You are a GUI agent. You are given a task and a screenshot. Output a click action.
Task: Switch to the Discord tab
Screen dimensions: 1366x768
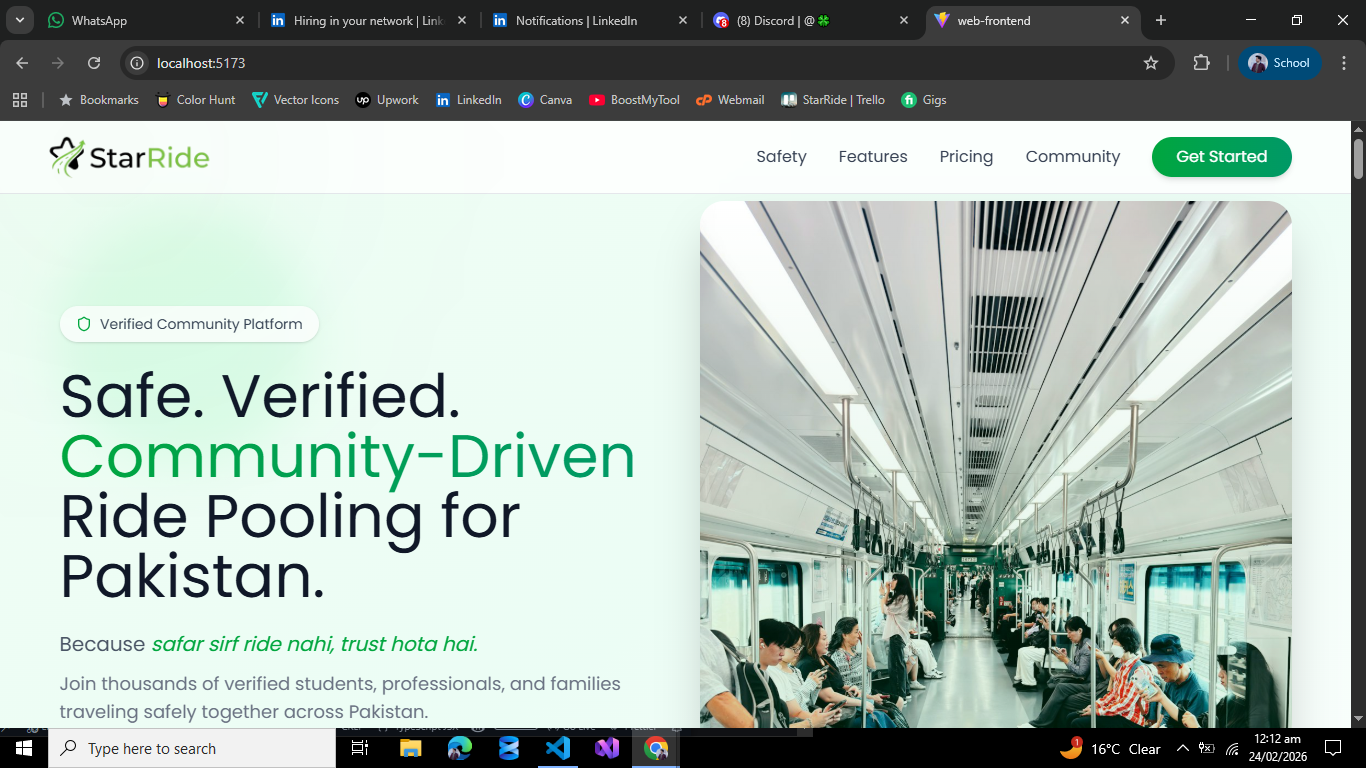click(812, 20)
